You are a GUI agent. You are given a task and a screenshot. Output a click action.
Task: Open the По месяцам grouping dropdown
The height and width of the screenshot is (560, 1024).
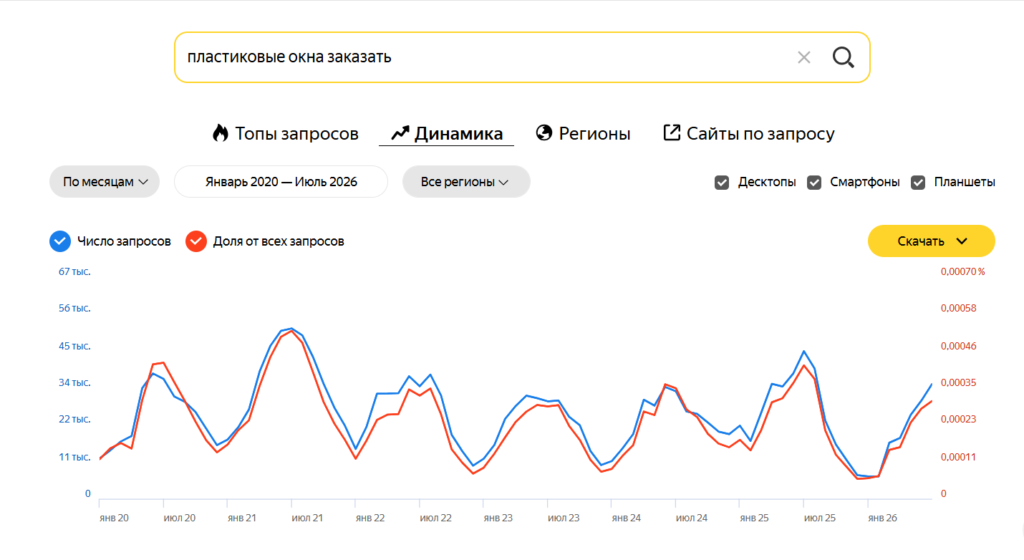(104, 181)
